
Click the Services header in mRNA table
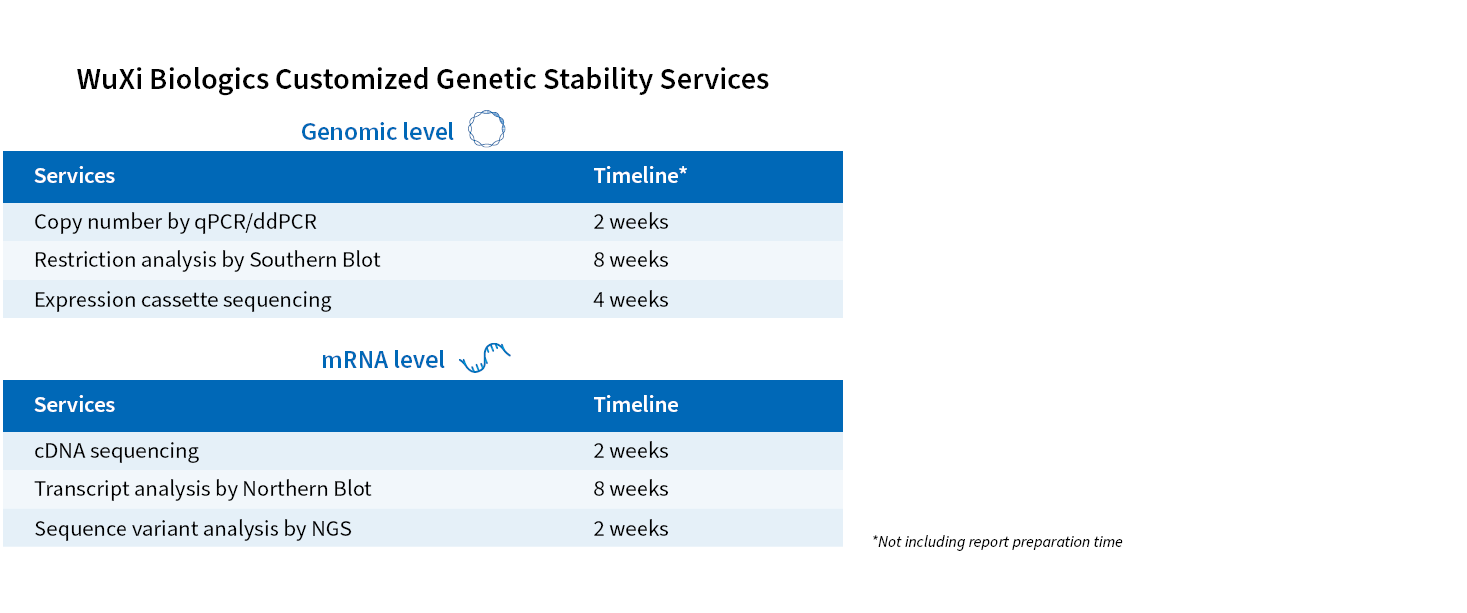pos(75,405)
